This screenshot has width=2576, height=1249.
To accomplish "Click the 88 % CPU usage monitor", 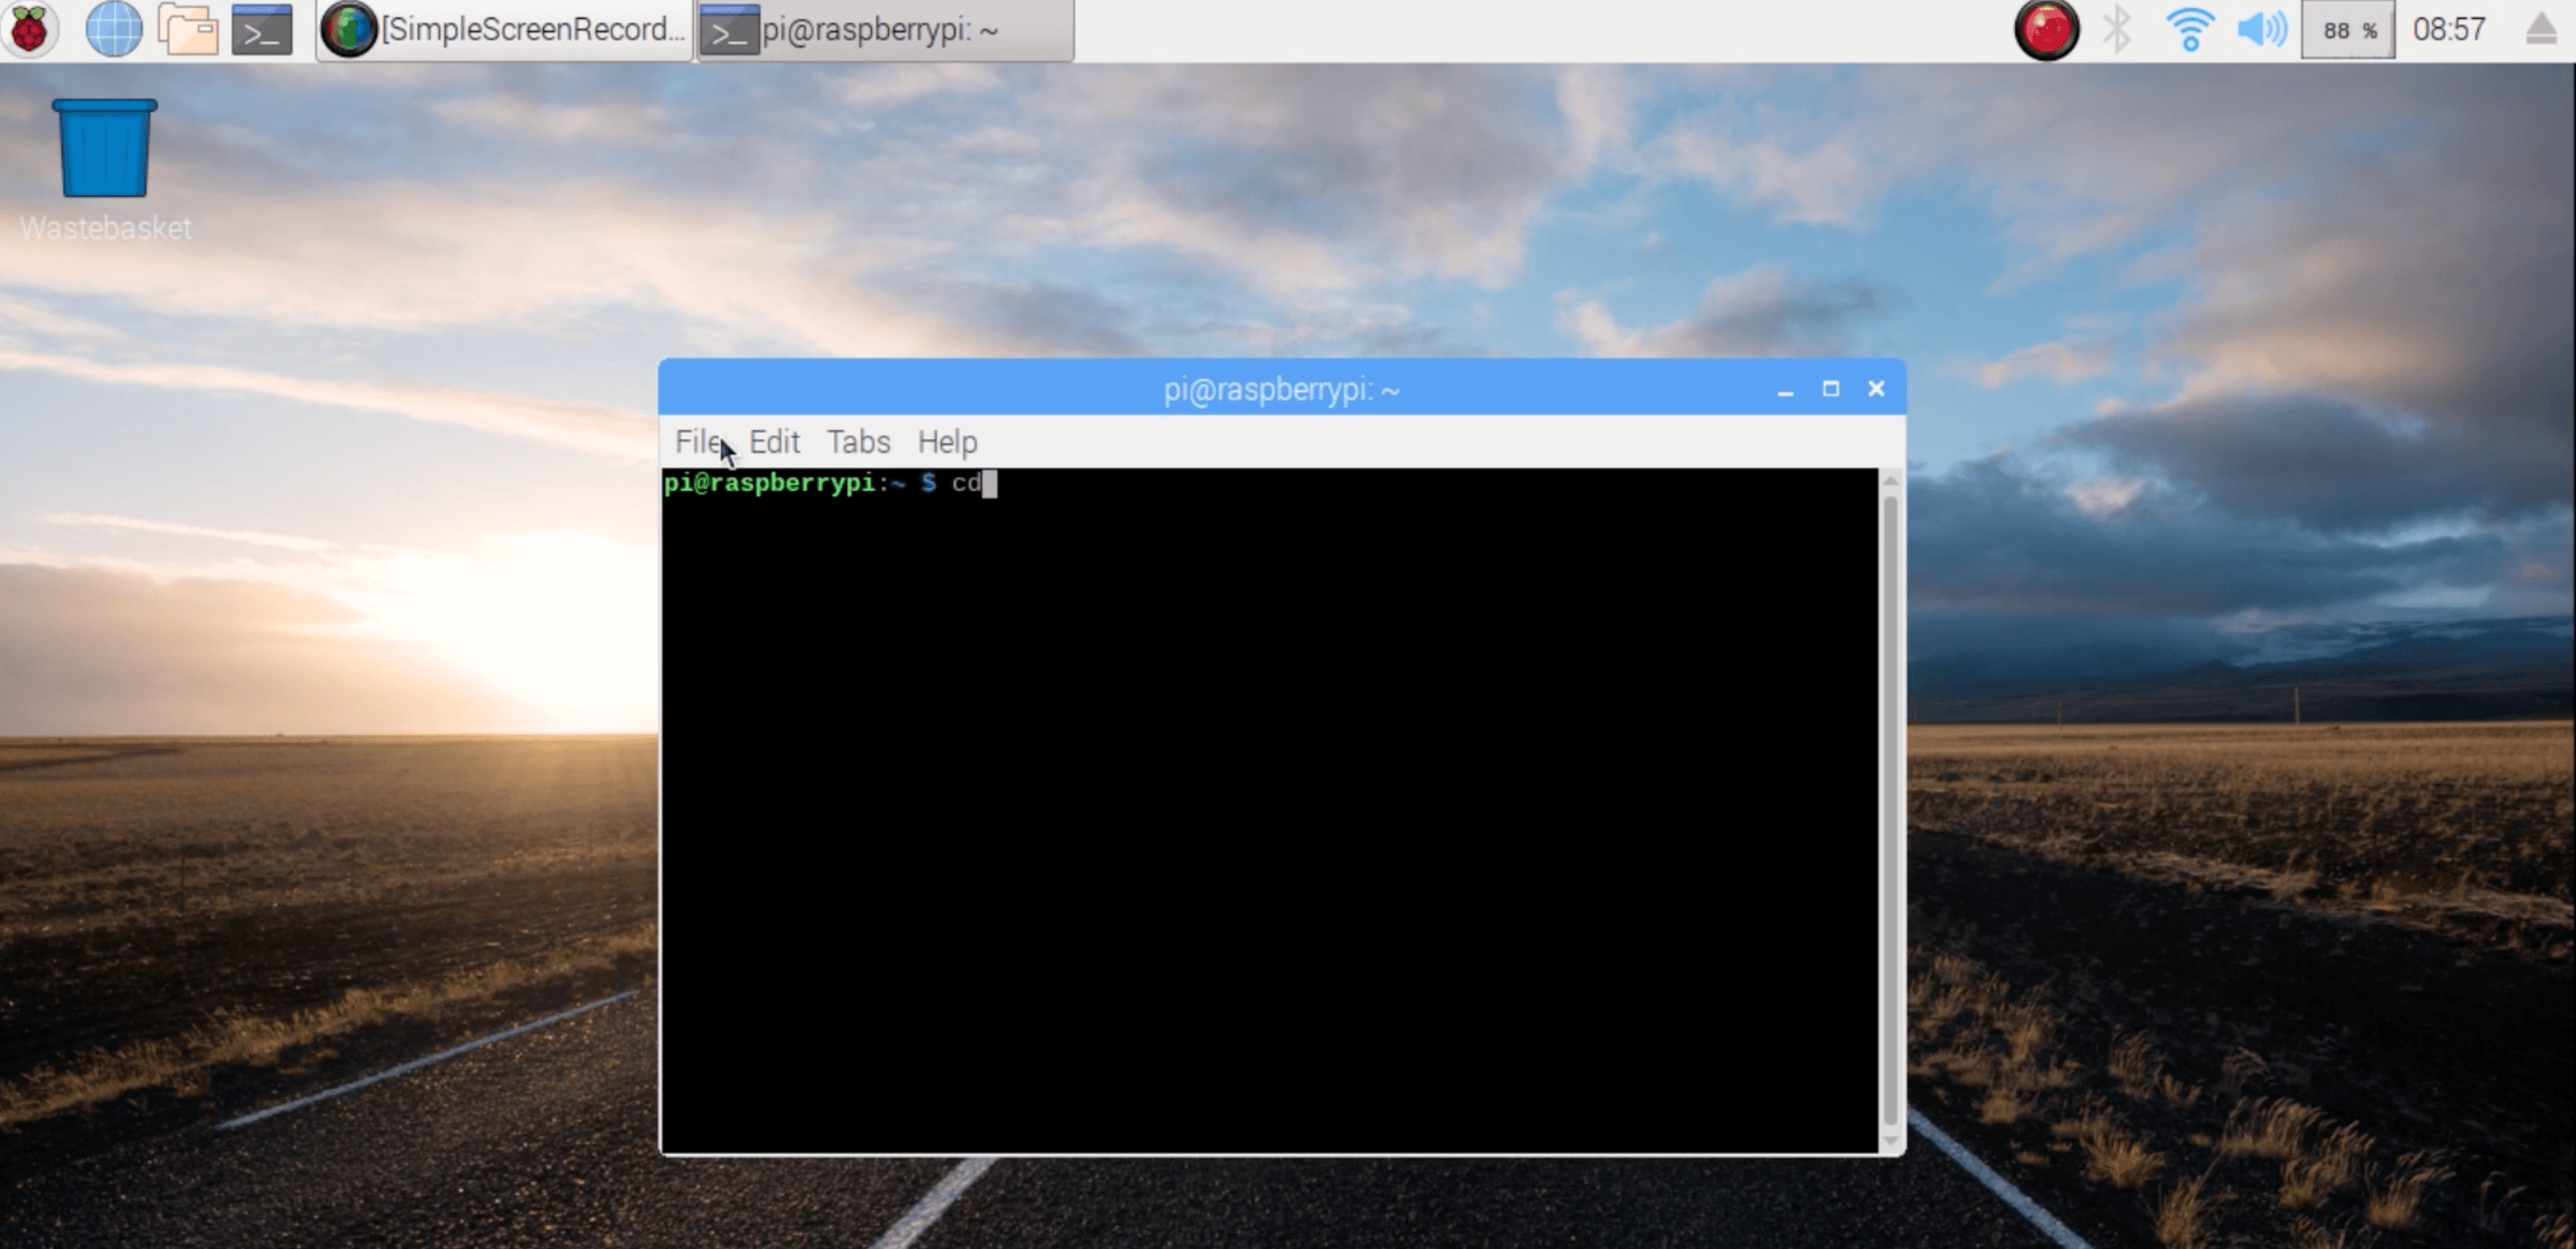I will click(2348, 30).
